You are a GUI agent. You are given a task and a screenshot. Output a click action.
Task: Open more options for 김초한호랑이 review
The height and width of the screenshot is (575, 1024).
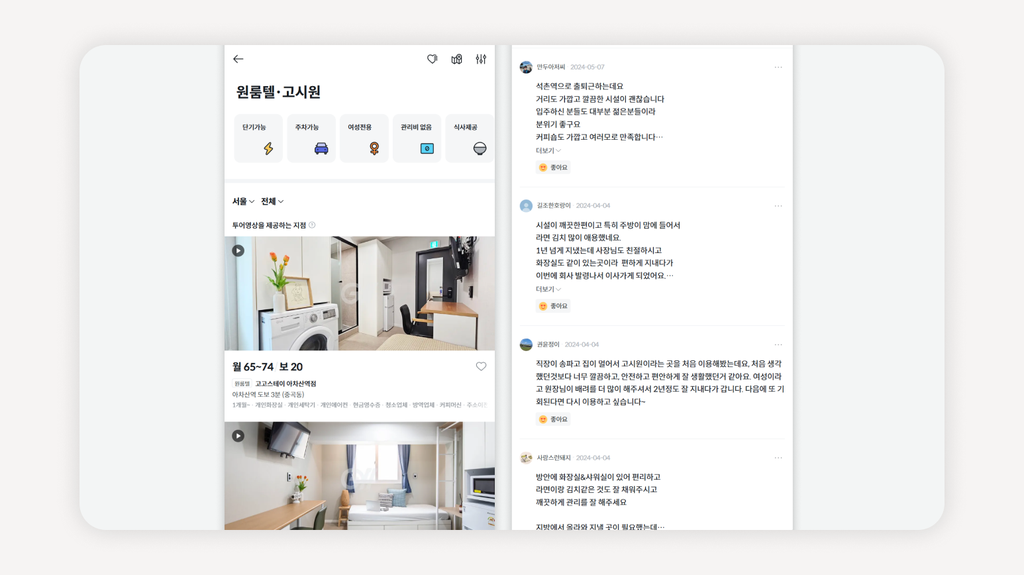(778, 206)
